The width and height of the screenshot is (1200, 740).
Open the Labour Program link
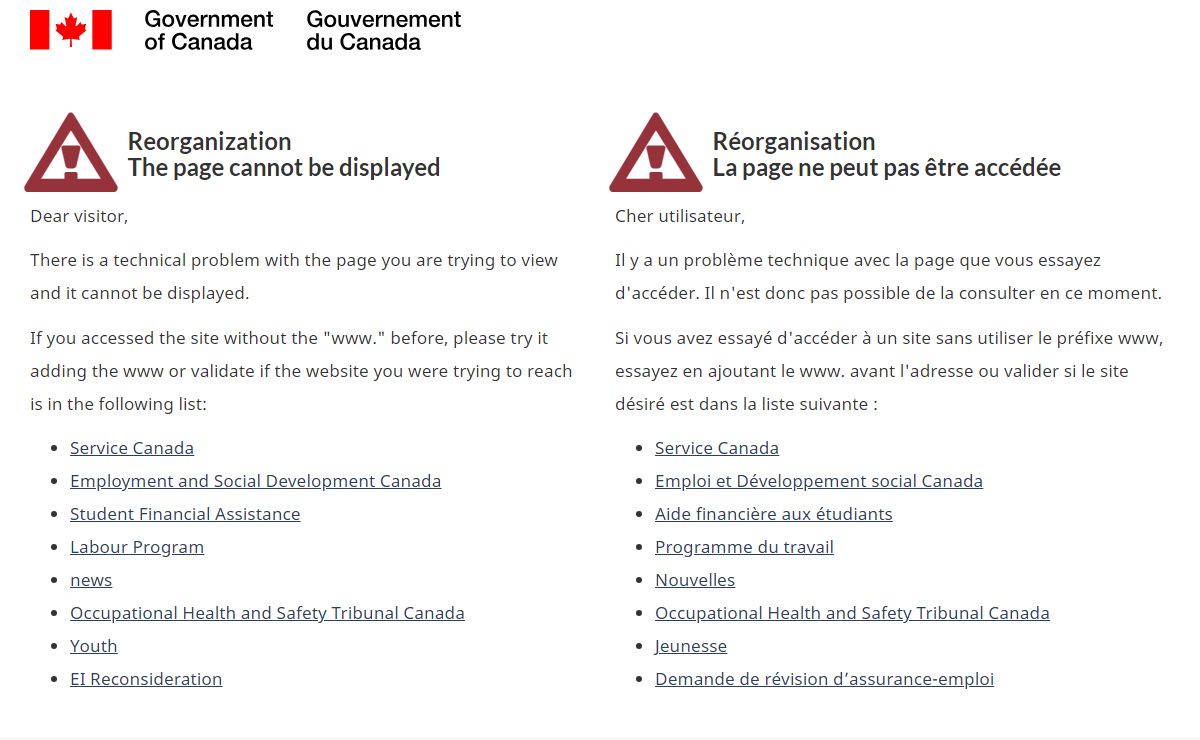coord(137,547)
